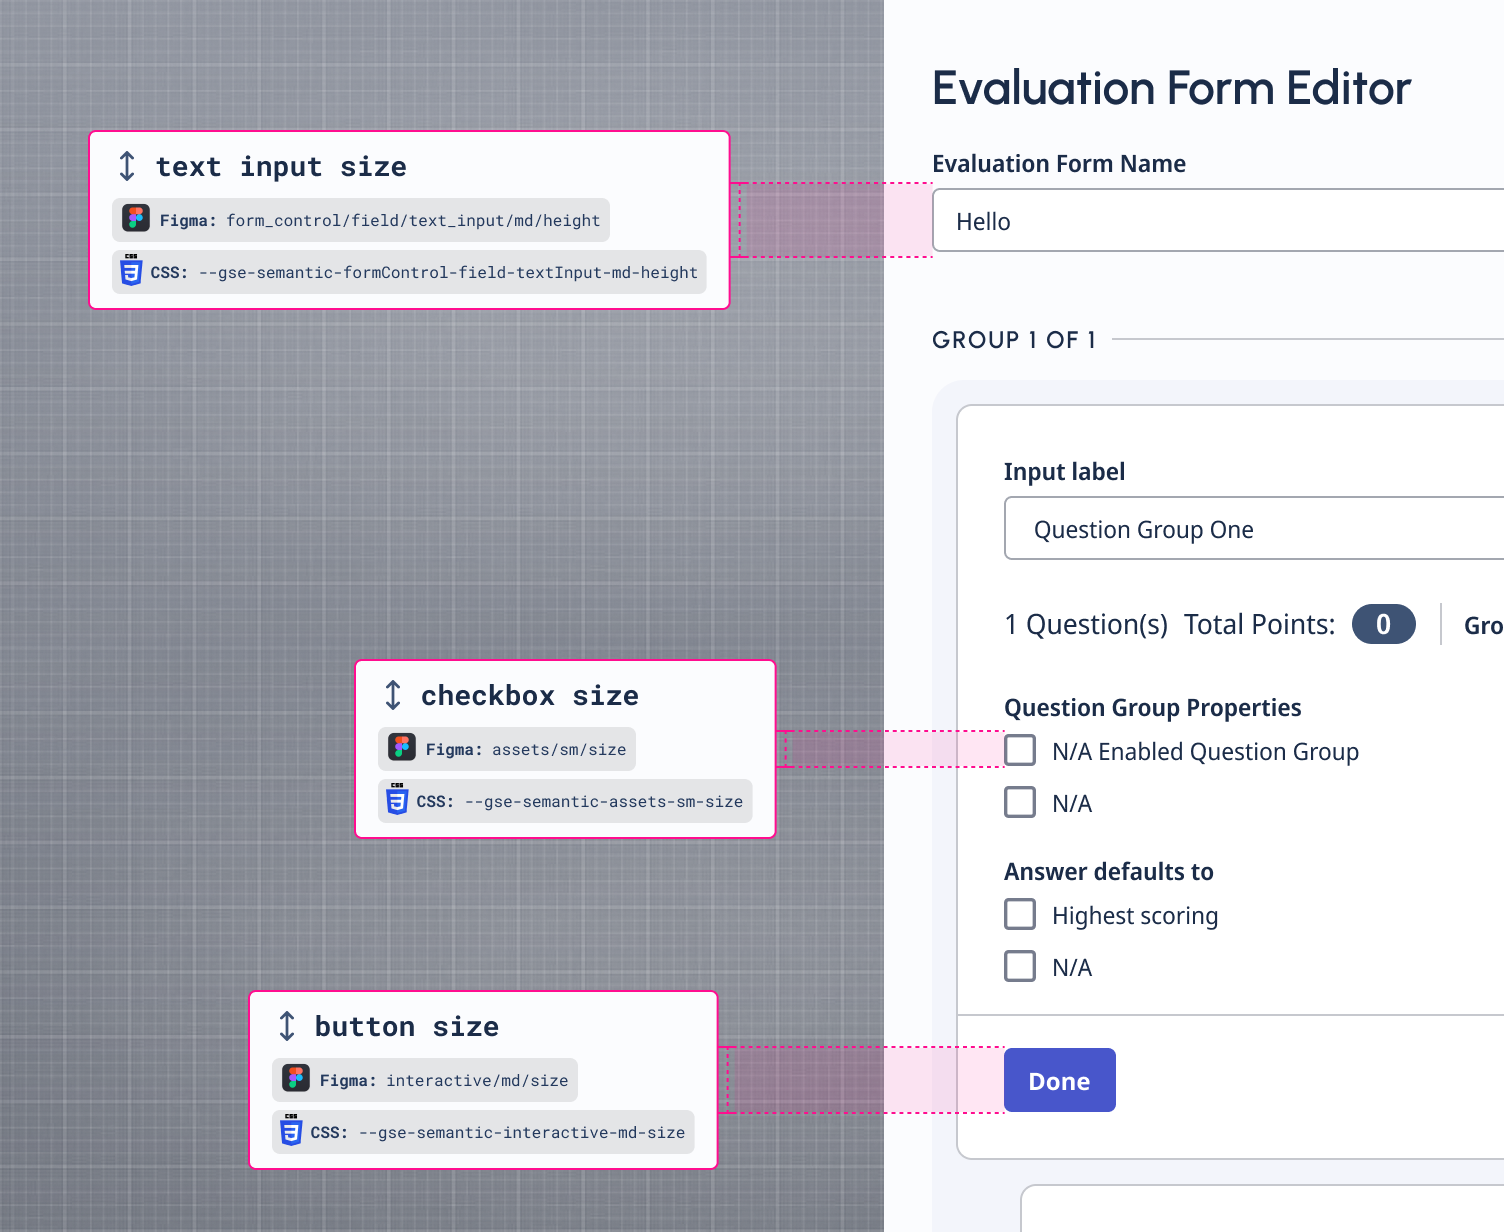Image resolution: width=1504 pixels, height=1232 pixels.
Task: Click the vertical resize arrow beside button size
Action: tap(287, 1026)
